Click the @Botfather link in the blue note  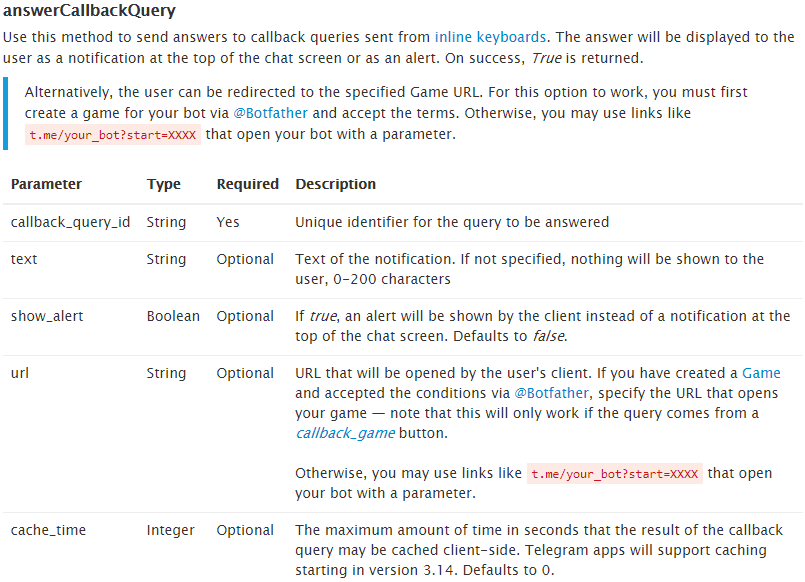(270, 113)
